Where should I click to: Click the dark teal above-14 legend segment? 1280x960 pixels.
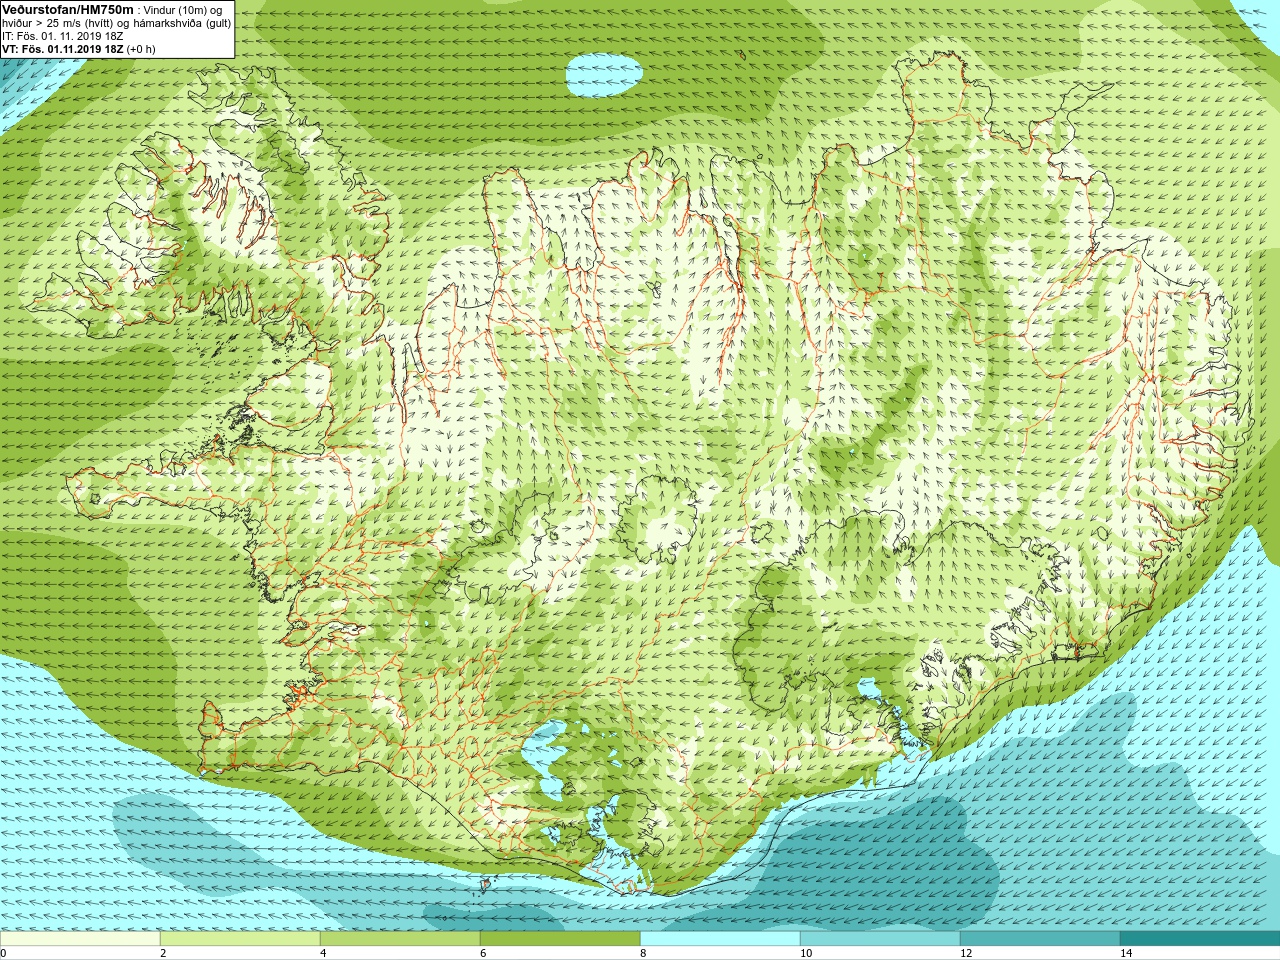pyautogui.click(x=1200, y=939)
